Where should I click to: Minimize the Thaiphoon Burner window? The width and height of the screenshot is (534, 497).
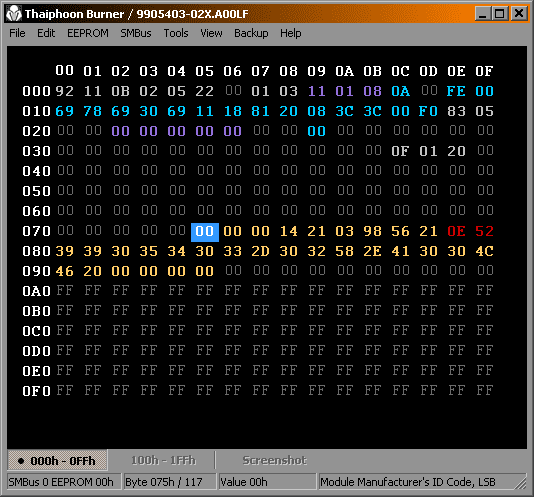[483, 14]
